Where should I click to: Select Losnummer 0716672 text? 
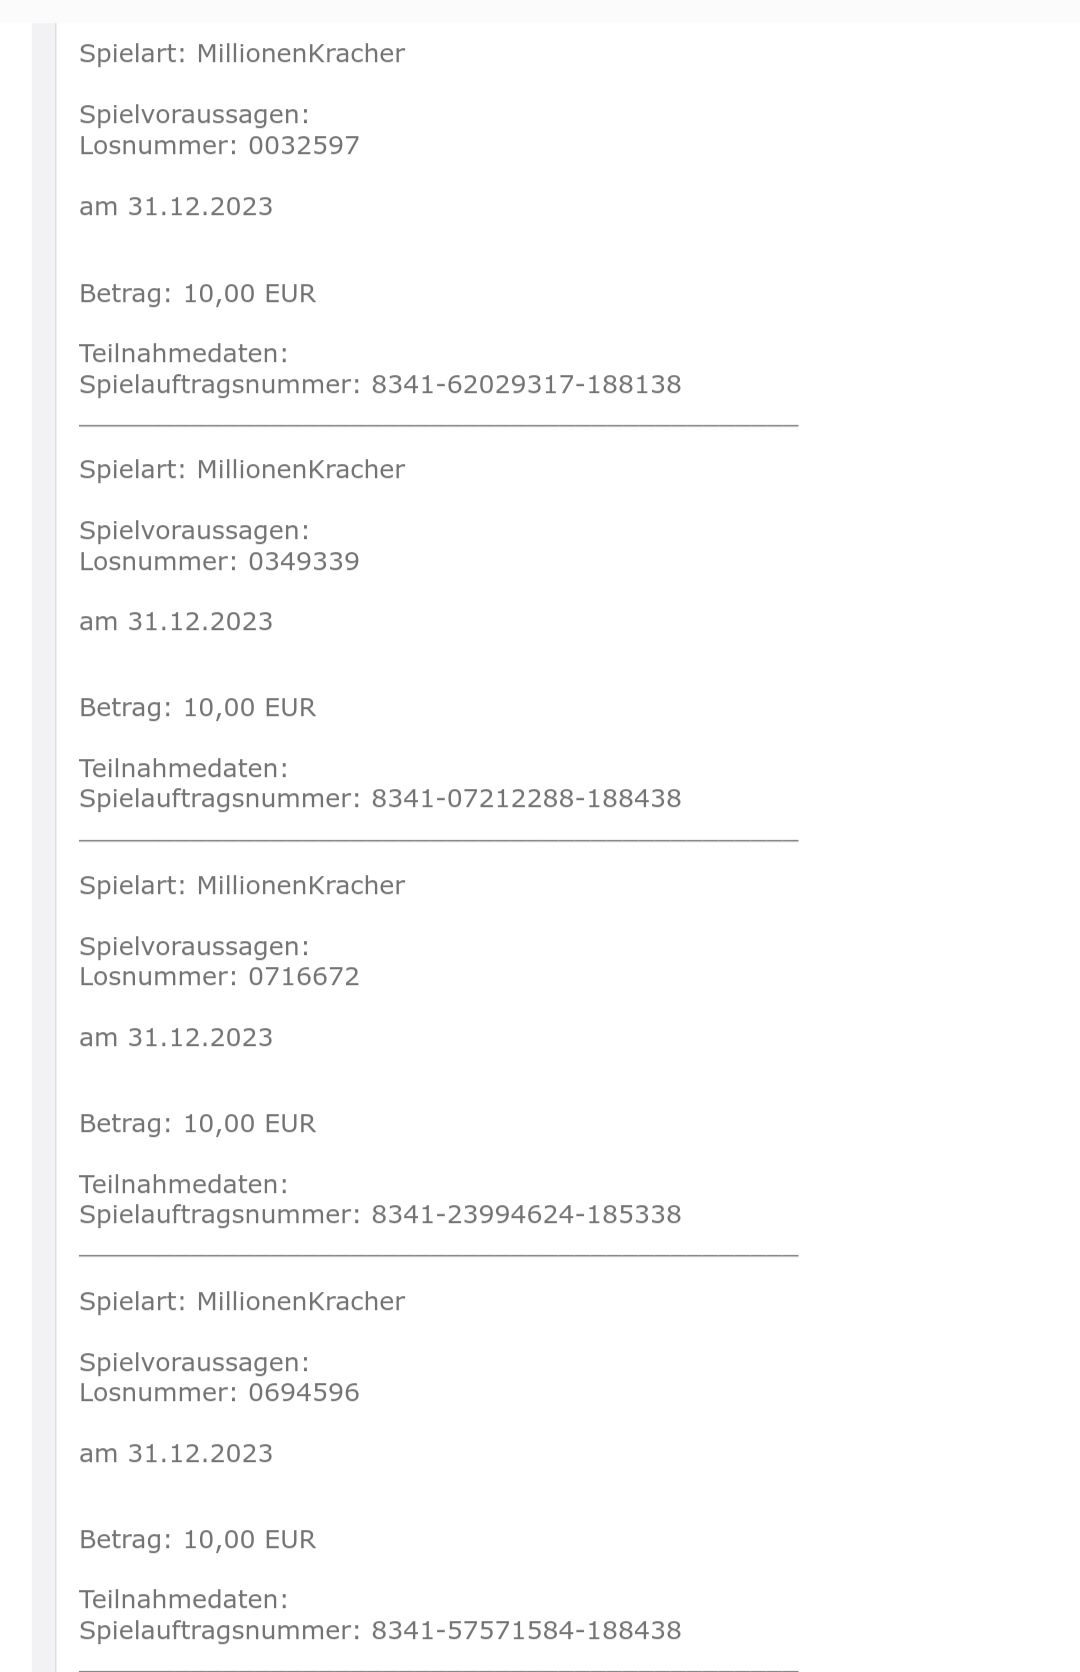coord(219,977)
